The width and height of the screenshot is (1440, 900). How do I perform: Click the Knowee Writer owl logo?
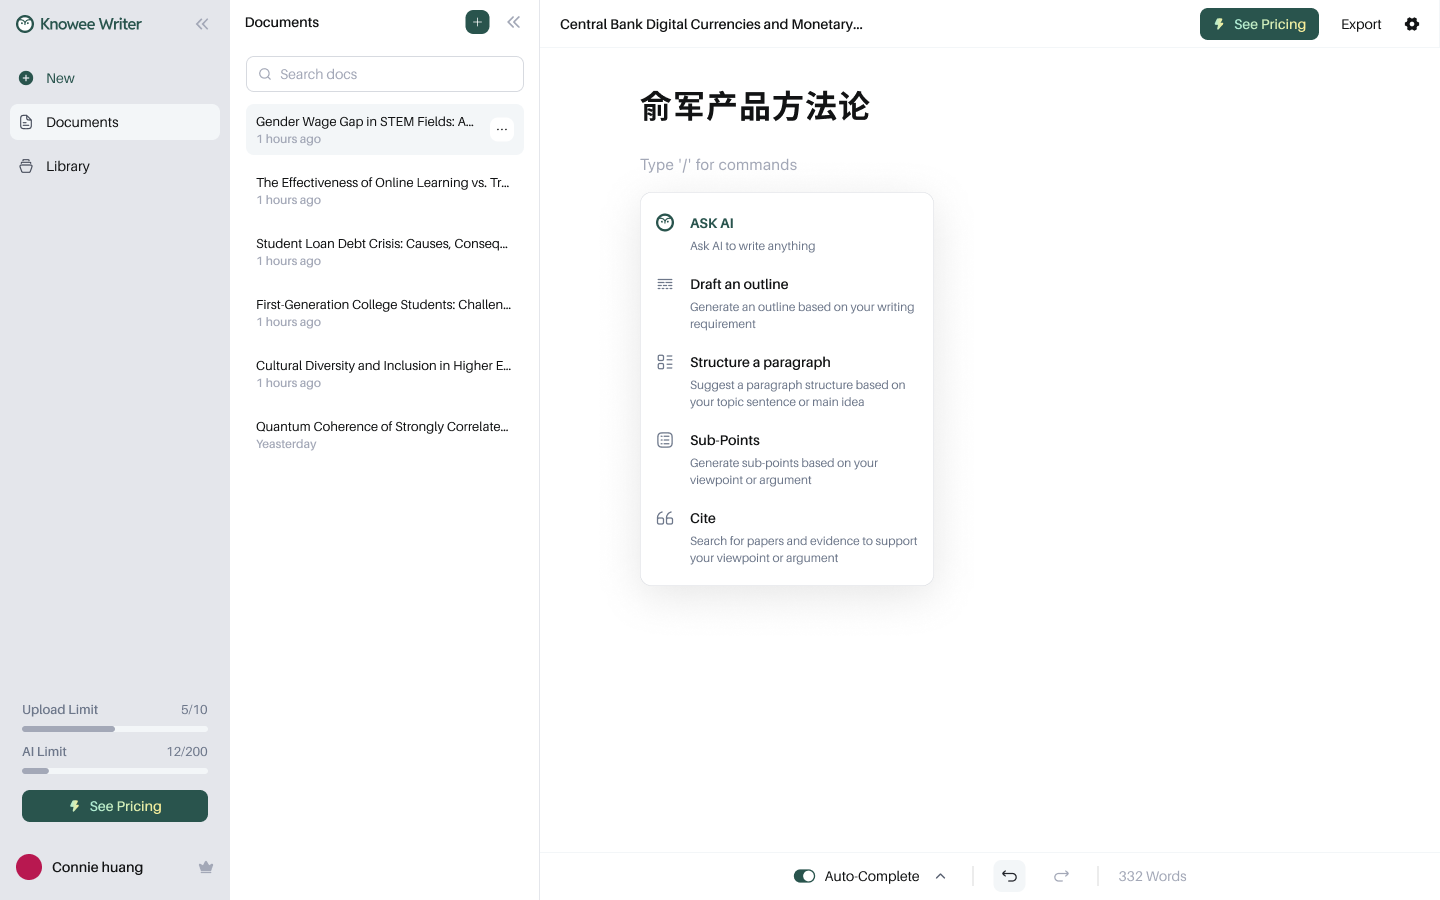[25, 24]
